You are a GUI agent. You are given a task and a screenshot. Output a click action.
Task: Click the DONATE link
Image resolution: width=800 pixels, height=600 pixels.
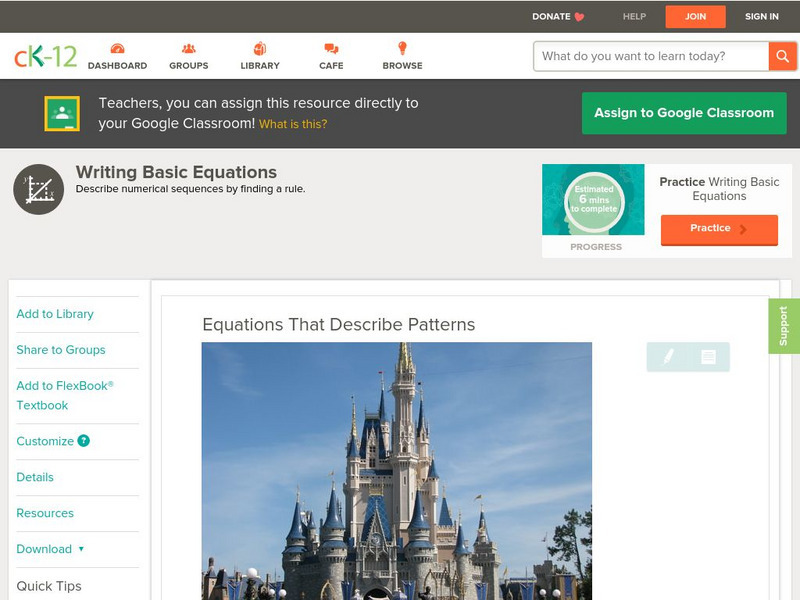tap(551, 17)
